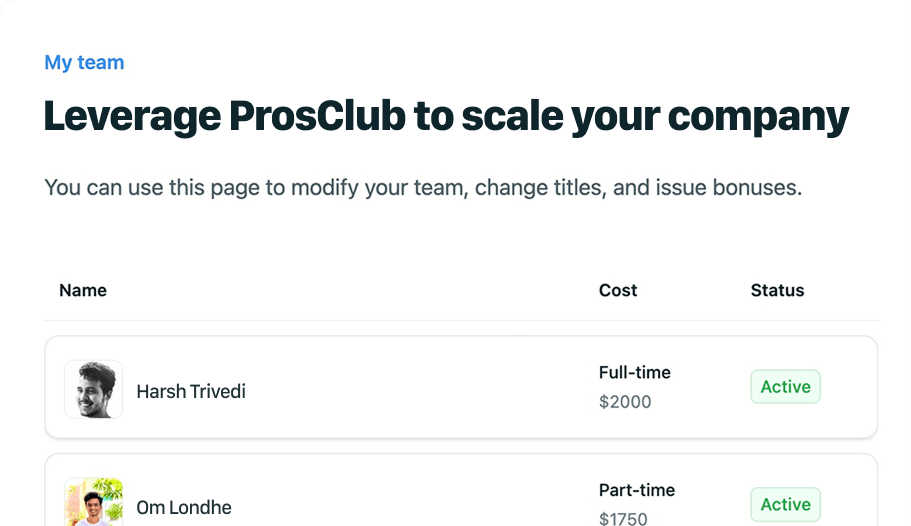Click the Part-time employment label

(x=637, y=490)
